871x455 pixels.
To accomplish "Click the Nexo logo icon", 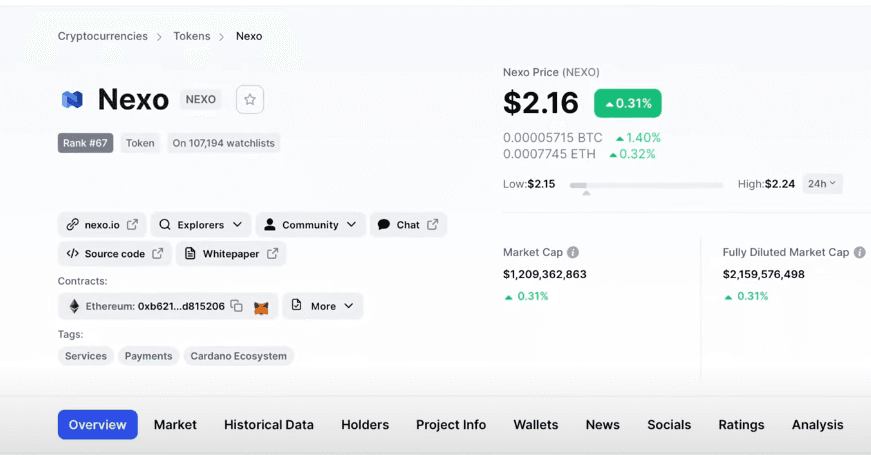I will pos(72,100).
